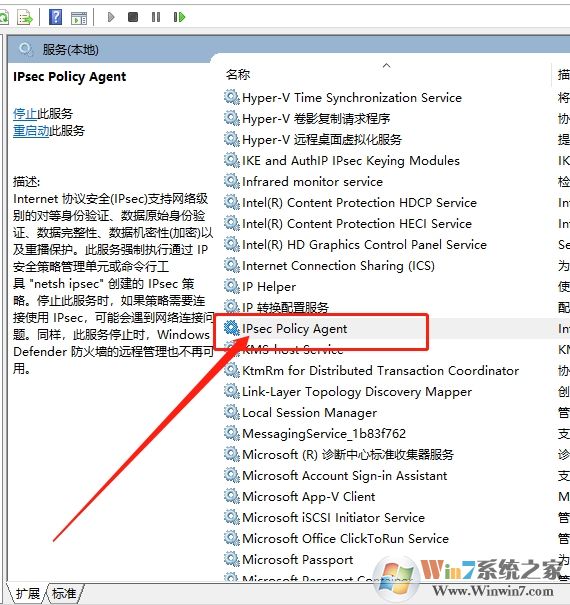
Task: Click gear icon beside Local Session Manager
Action: (232, 412)
